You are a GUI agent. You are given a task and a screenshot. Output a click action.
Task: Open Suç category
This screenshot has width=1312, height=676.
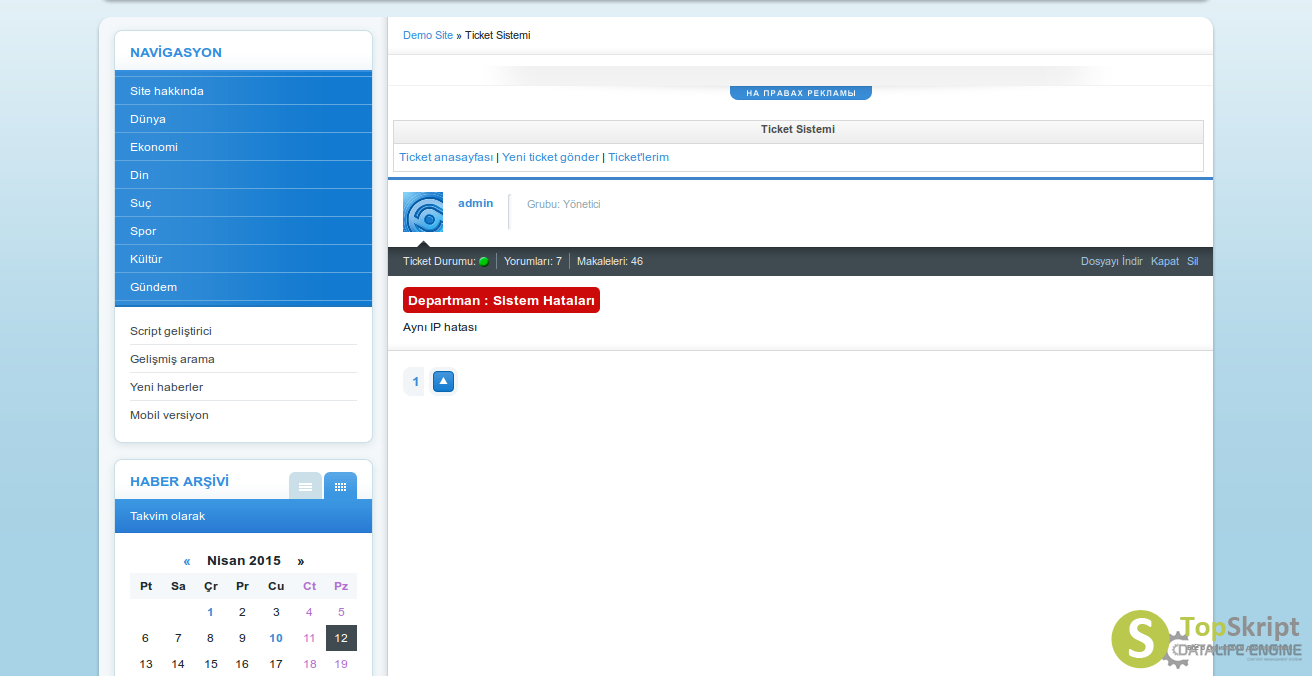[243, 203]
